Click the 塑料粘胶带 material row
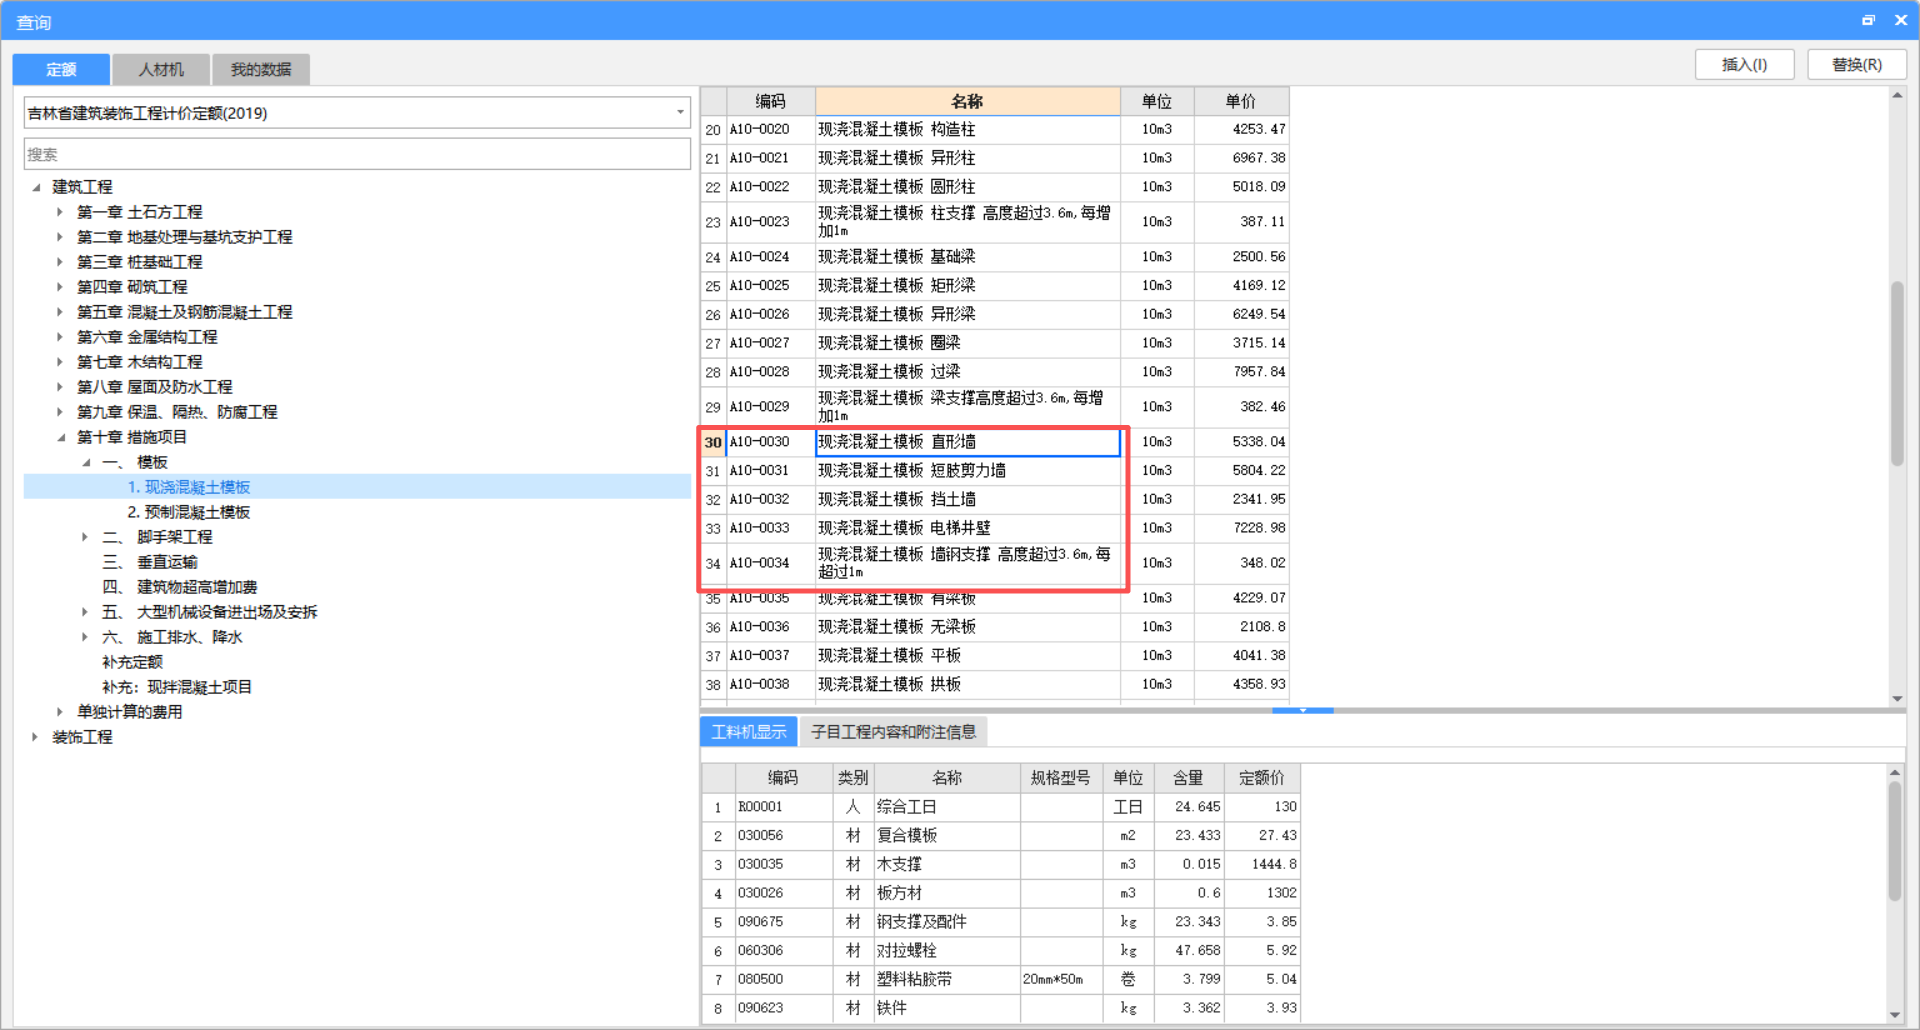The width and height of the screenshot is (1920, 1030). (1001, 980)
